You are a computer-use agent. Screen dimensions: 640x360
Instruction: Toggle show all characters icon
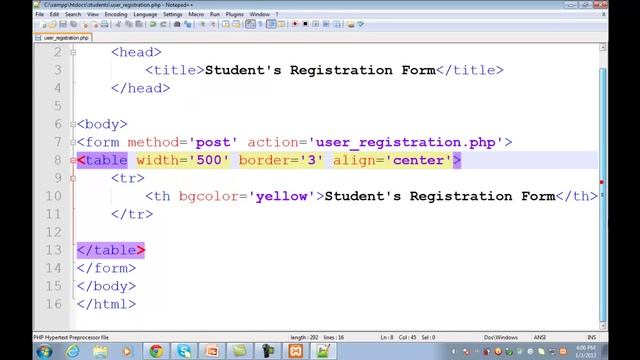coord(260,24)
